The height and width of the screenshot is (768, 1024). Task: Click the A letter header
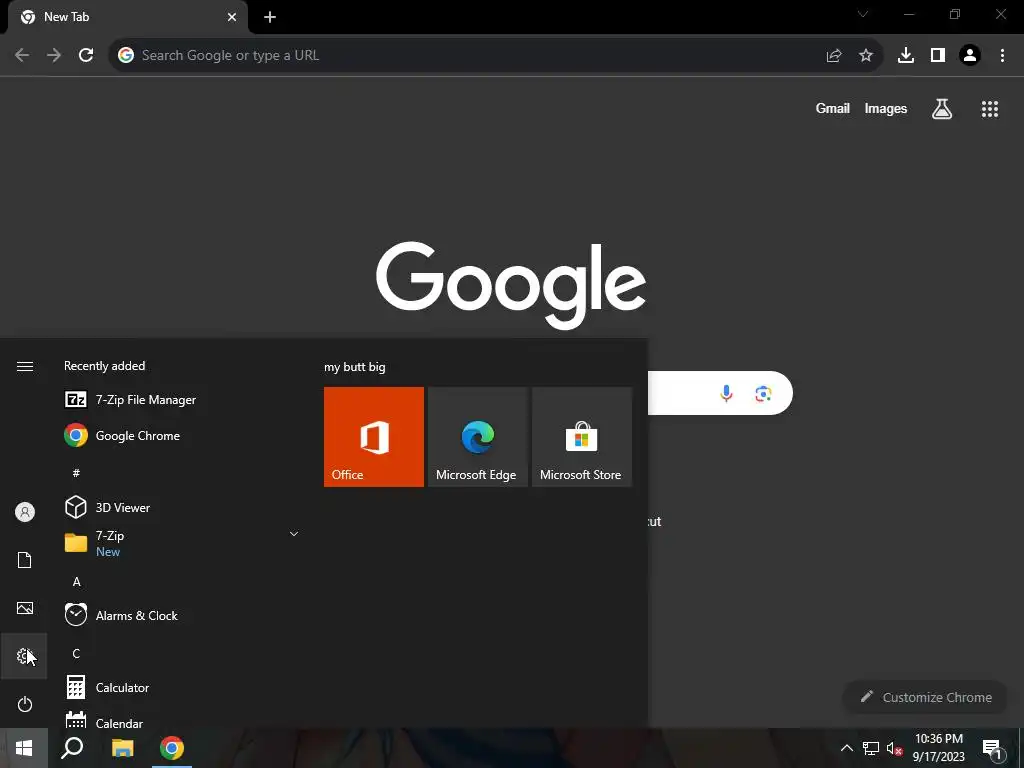pos(76,582)
